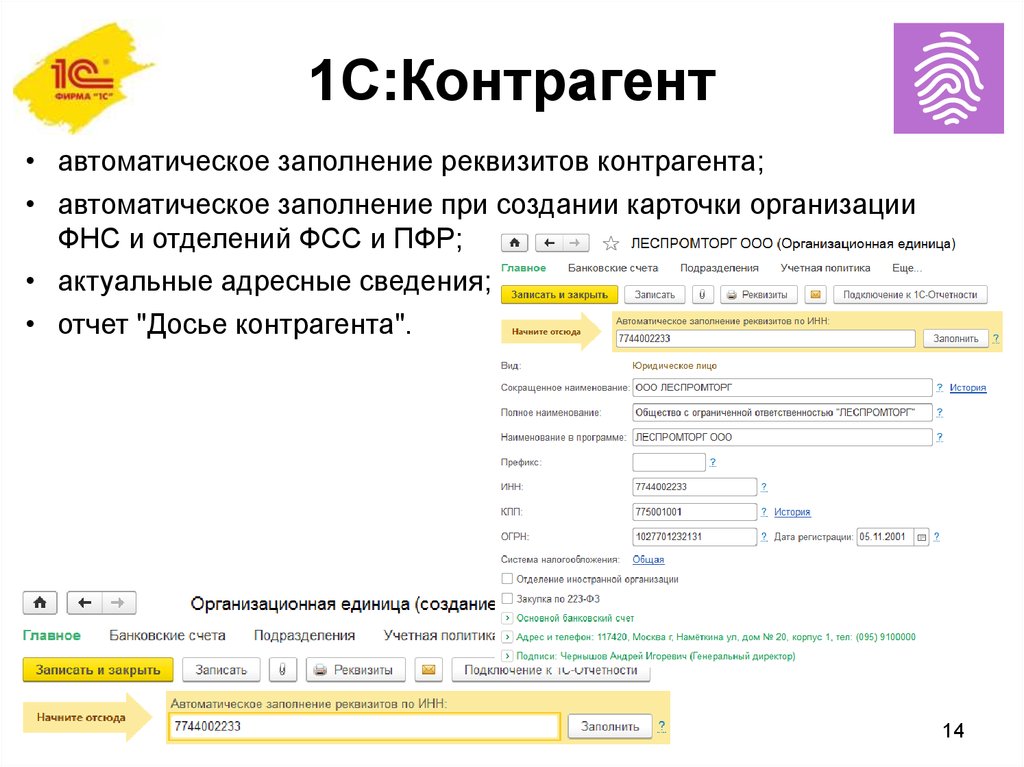Viewport: 1024px width, 767px height.
Task: Focus auto-fill ИНН field in ЛЕСПРОМТОРГ form
Action: (765, 338)
